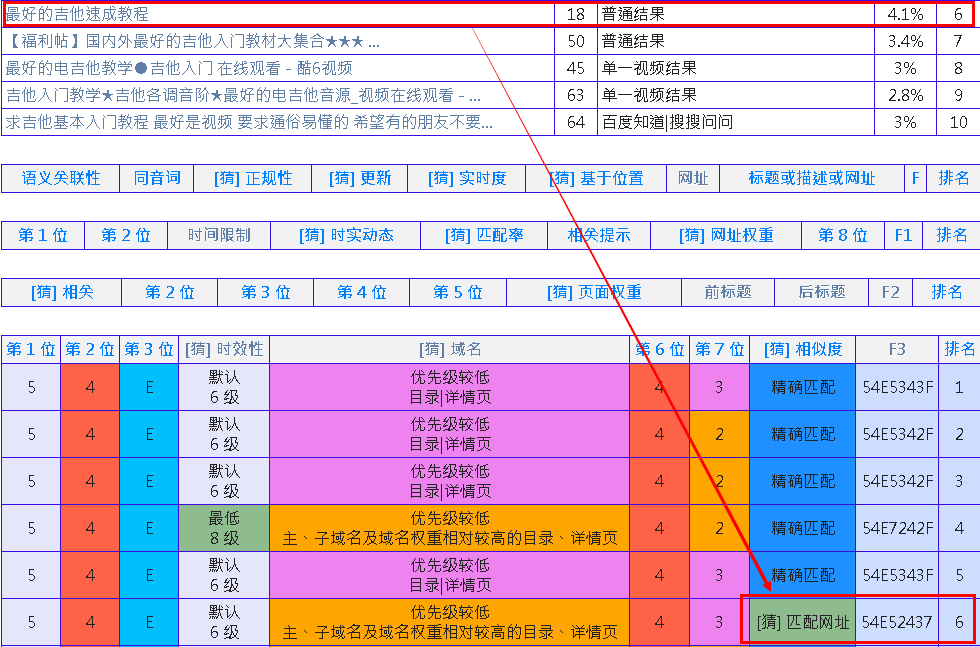Select the F3 column header
The image size is (980, 647).
[x=897, y=349]
